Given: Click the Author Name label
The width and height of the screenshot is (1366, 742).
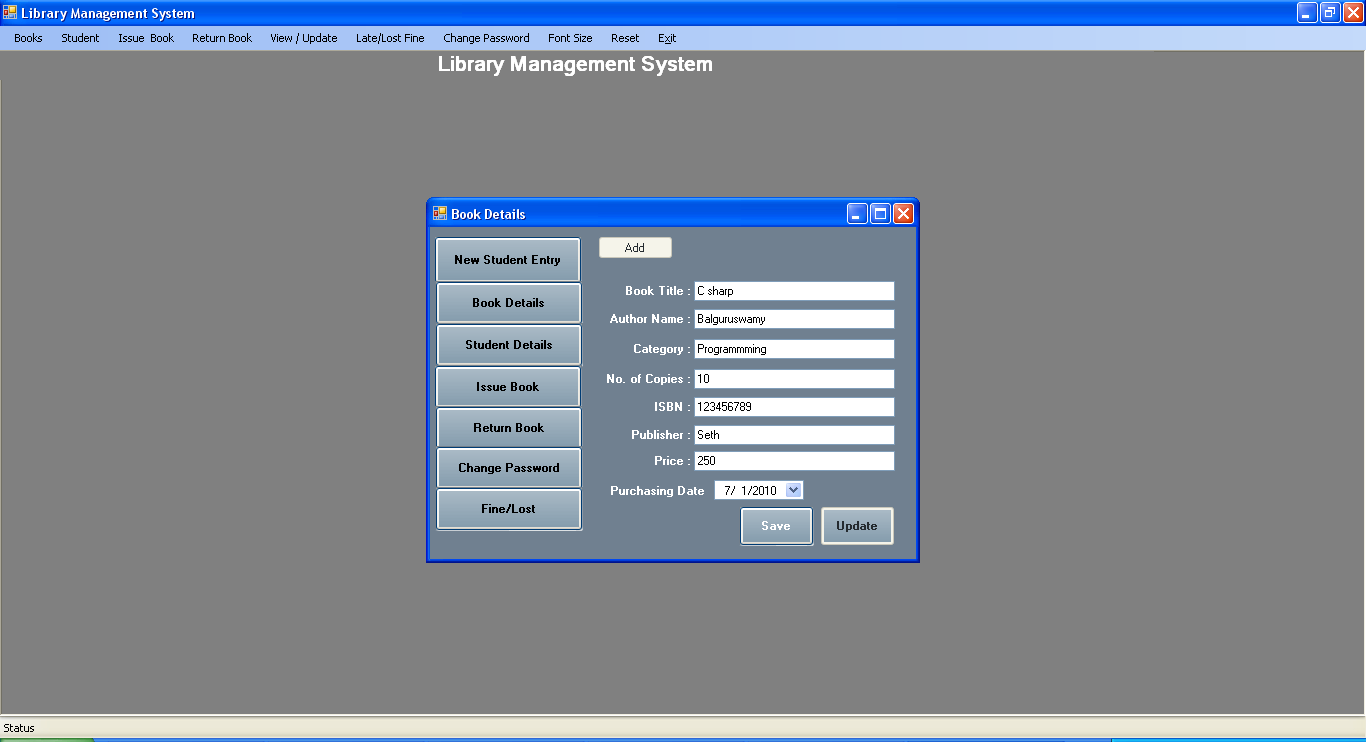Looking at the screenshot, I should [x=650, y=319].
